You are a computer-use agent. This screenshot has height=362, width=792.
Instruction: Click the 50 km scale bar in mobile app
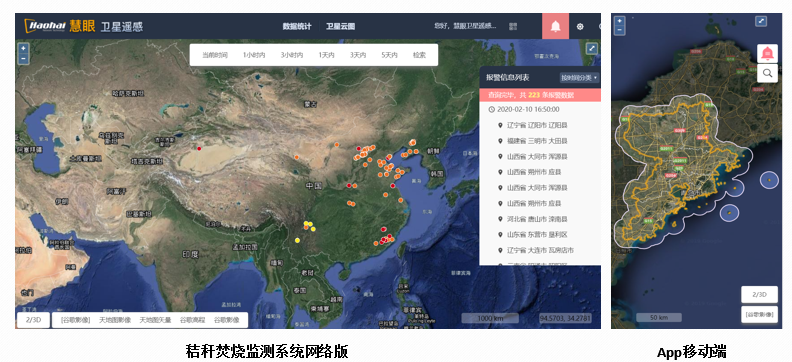coord(659,318)
